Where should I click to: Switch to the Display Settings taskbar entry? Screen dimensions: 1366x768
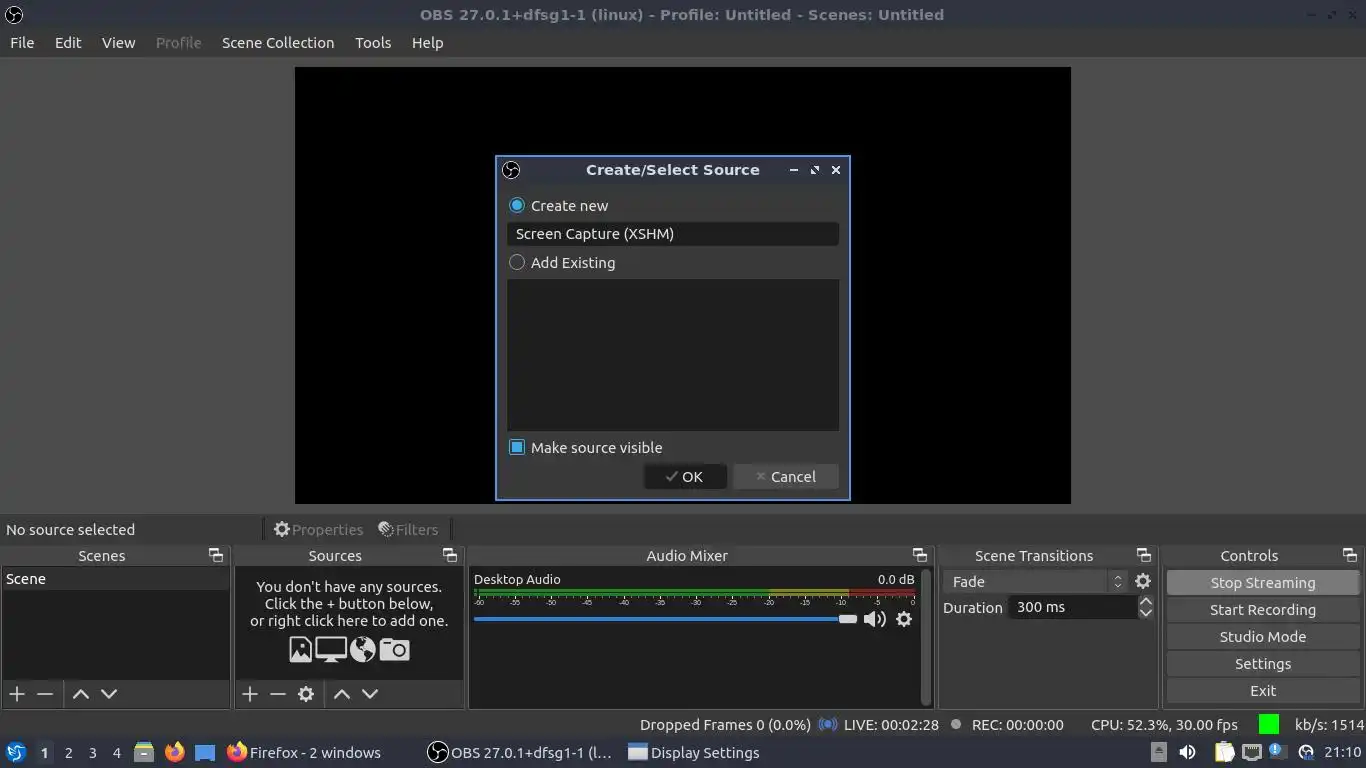(694, 752)
